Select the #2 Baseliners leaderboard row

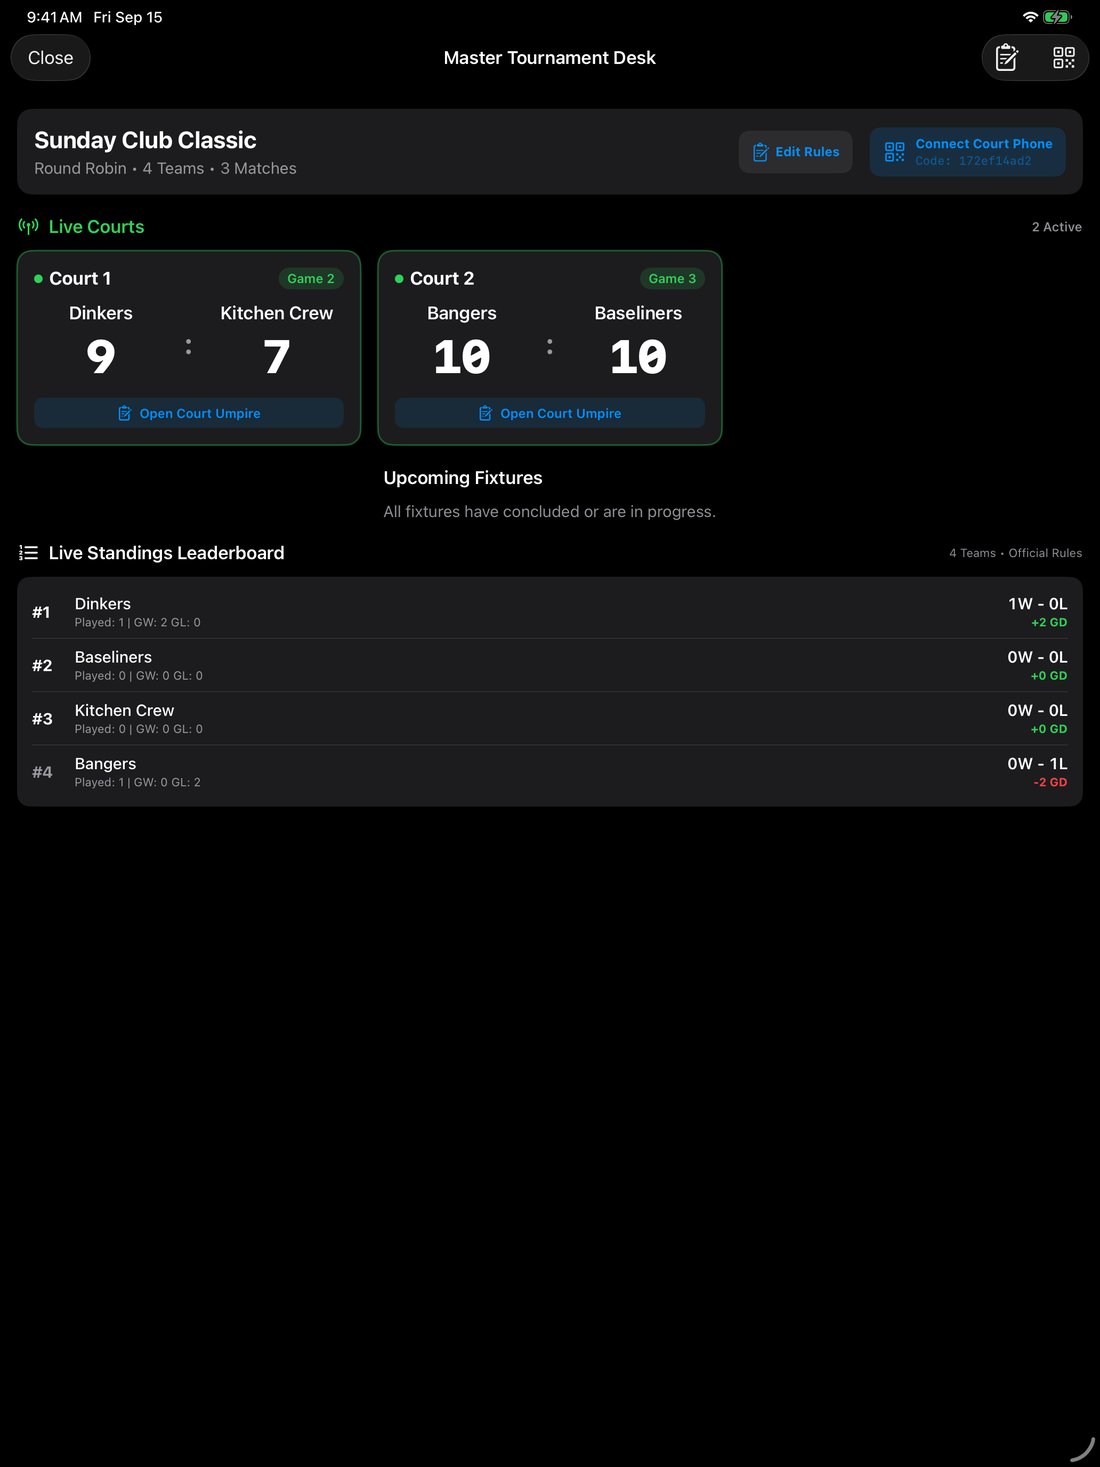(550, 665)
